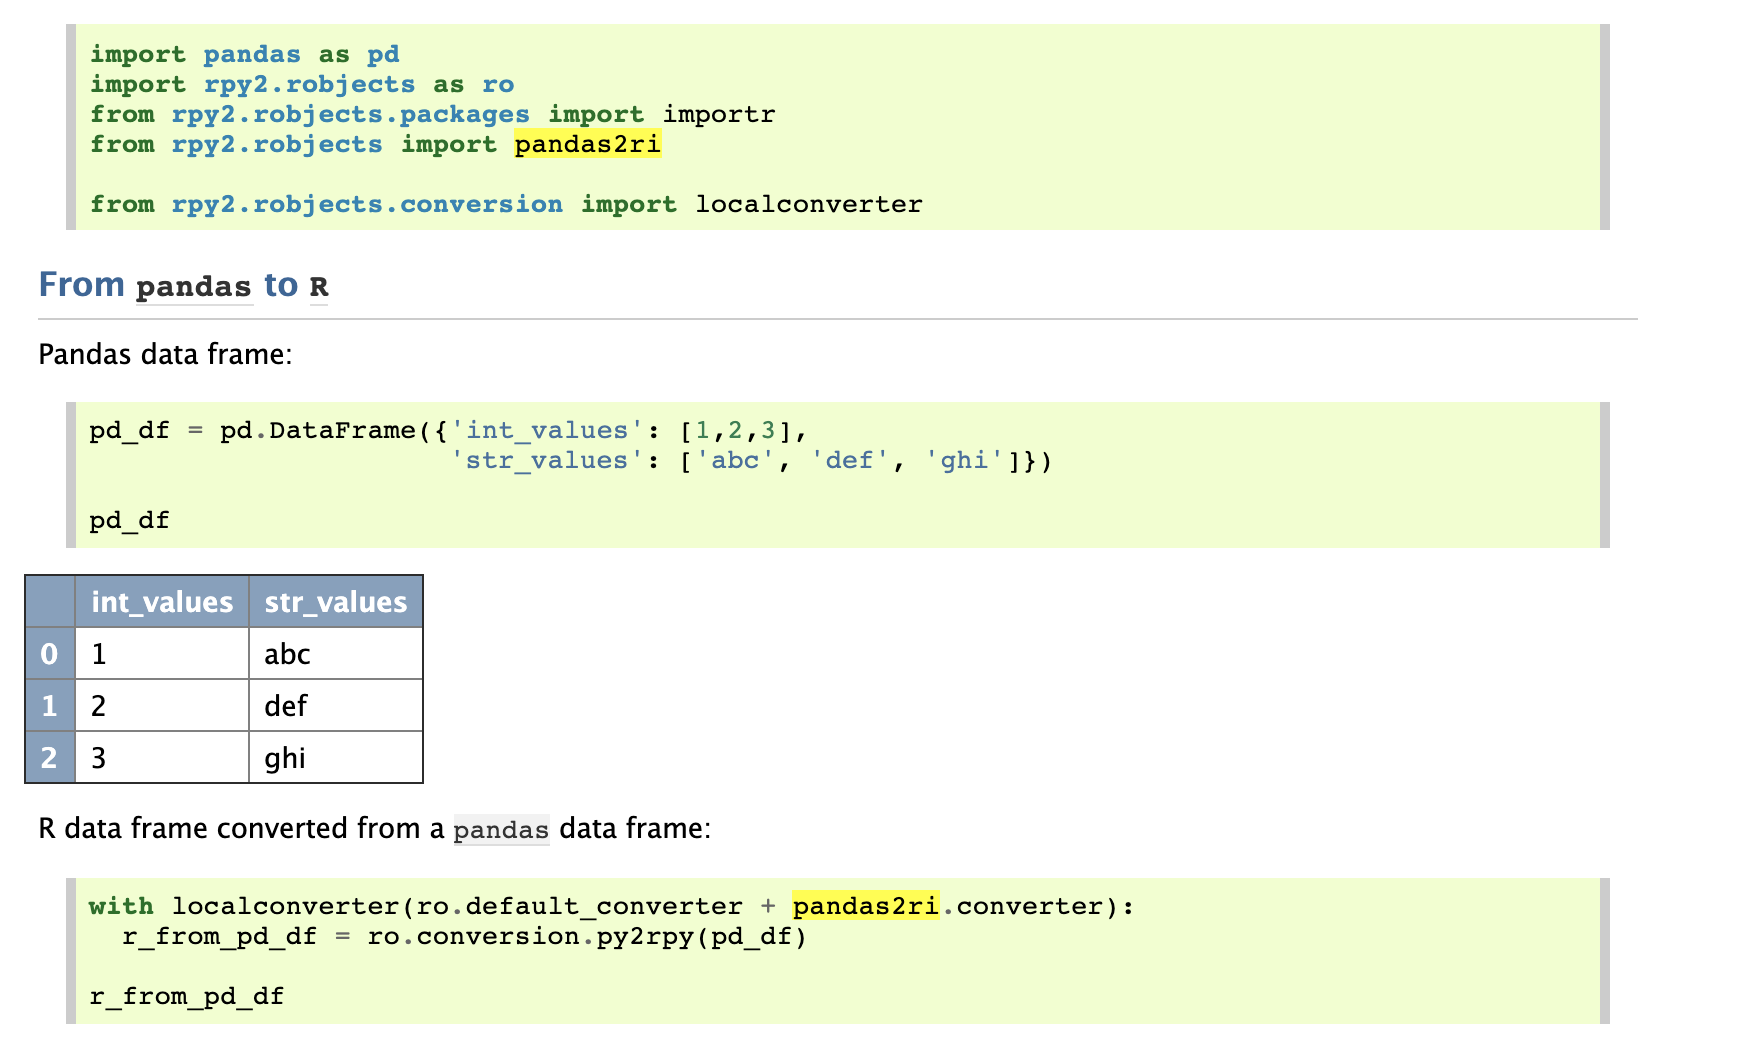Viewport: 1742px width, 1044px height.
Task: Select table cell 'def'
Action: [336, 706]
